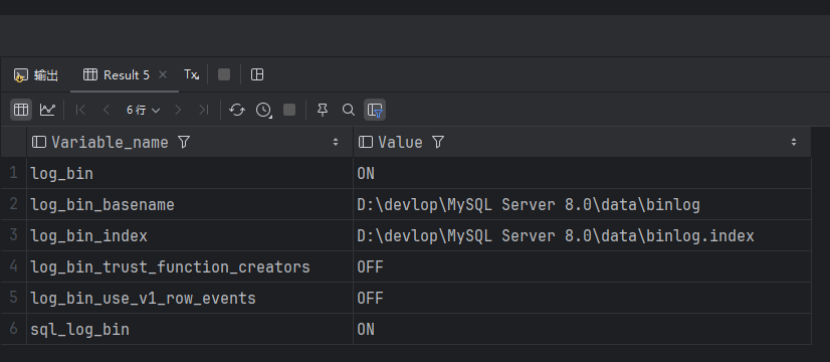Toggle the layout split icon in tab bar
The width and height of the screenshot is (830, 362).
tap(257, 75)
